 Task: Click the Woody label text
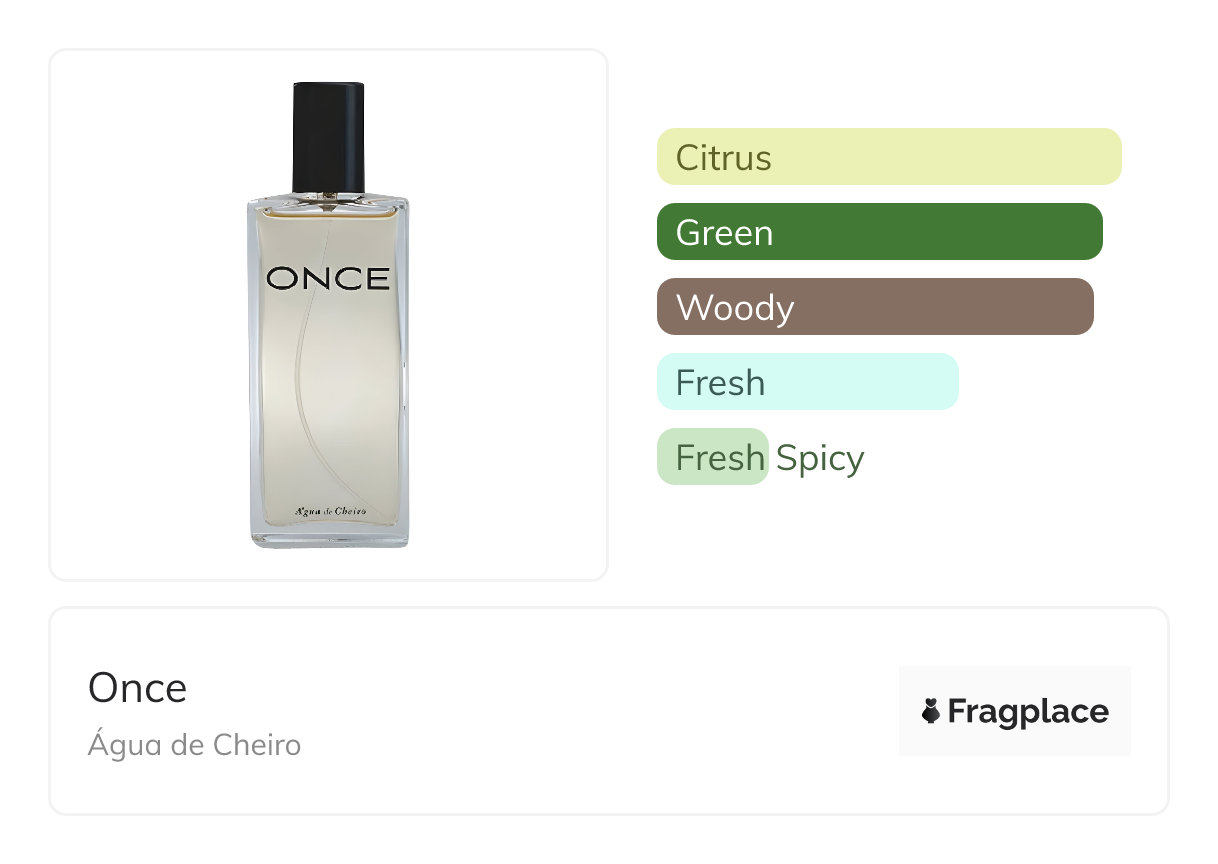click(x=735, y=307)
